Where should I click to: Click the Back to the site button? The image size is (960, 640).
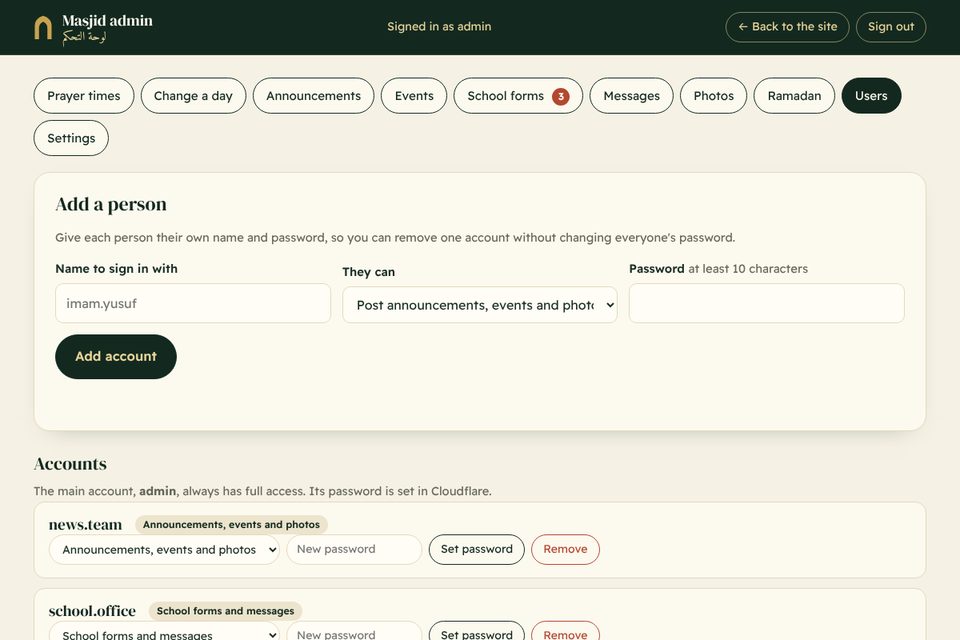[x=787, y=27]
